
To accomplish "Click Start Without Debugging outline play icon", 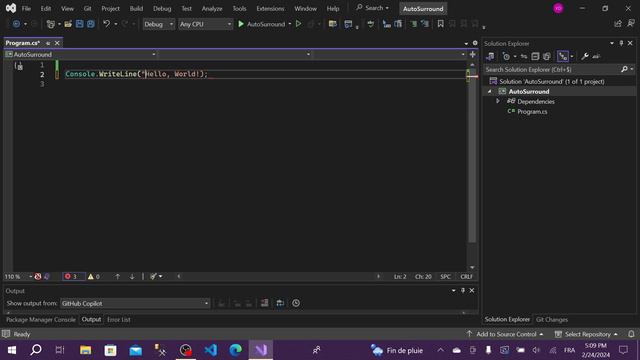I will coord(298,24).
